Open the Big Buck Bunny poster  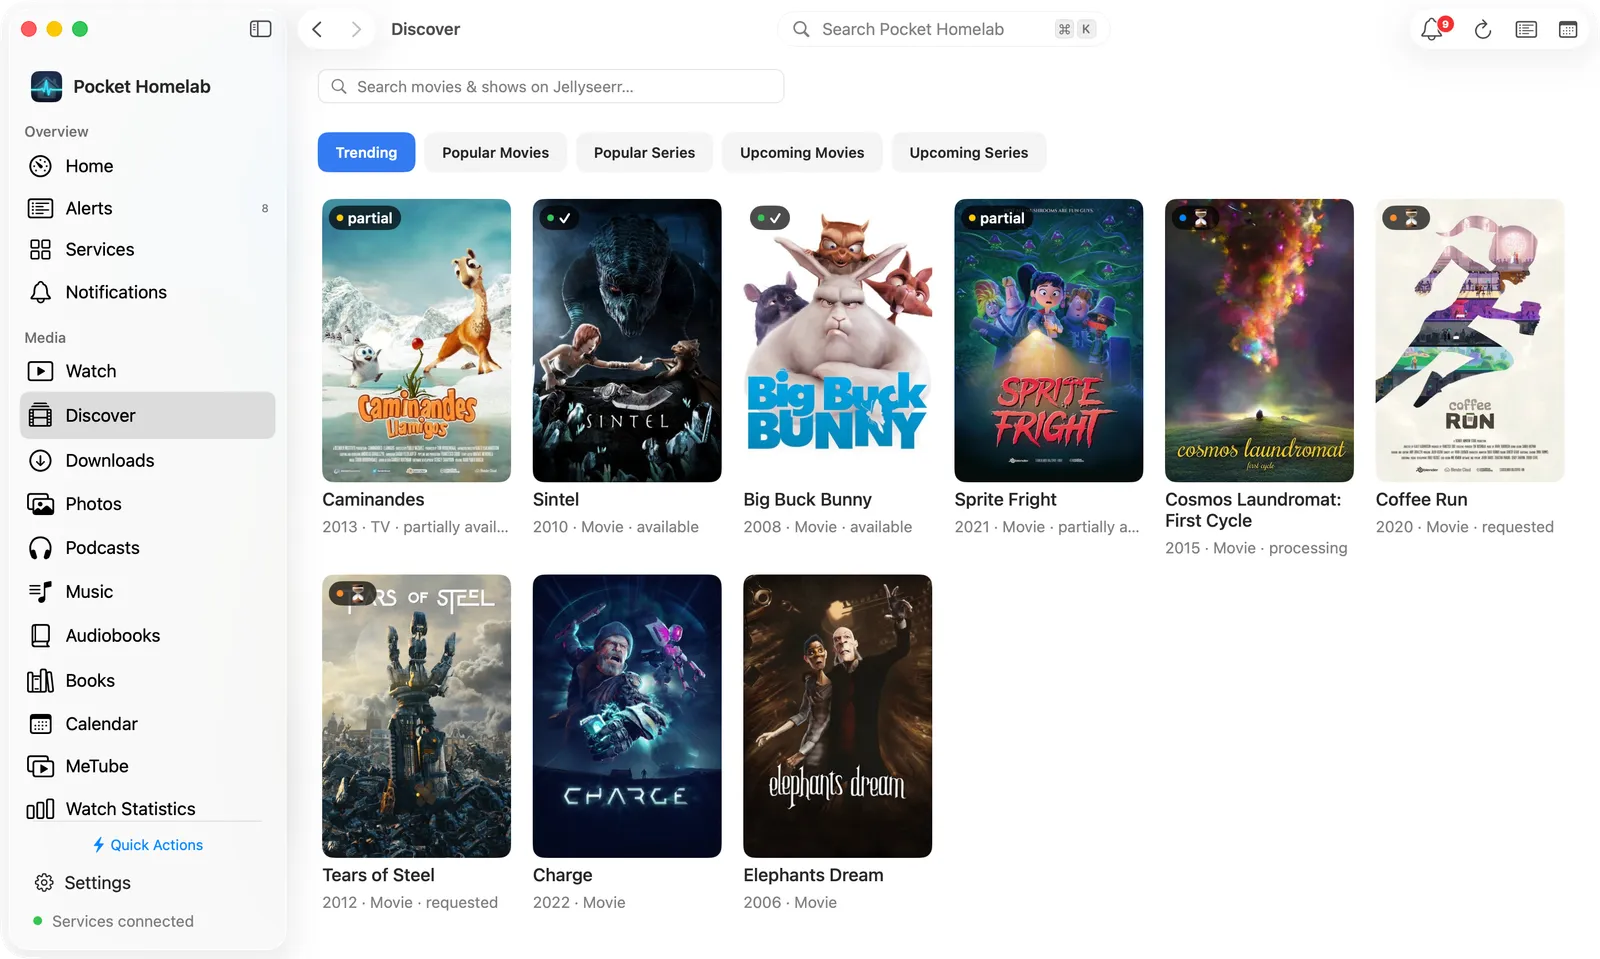coord(838,340)
